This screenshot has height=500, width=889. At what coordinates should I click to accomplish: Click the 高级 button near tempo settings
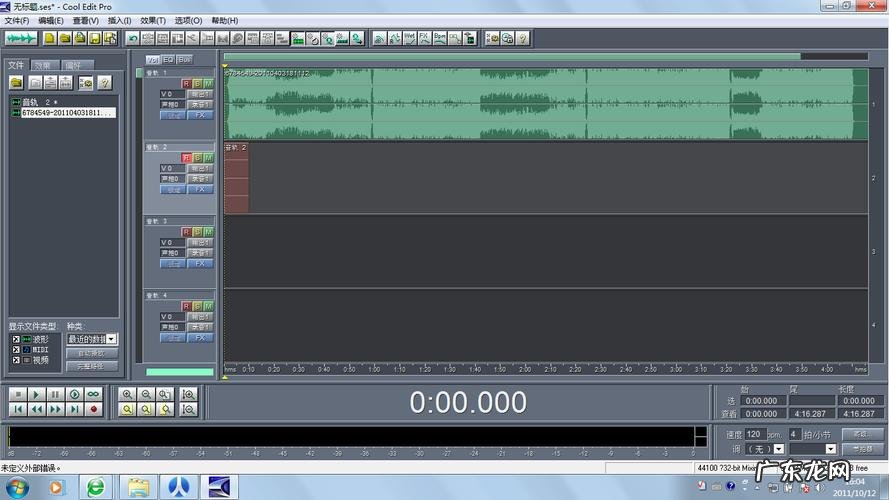[861, 434]
